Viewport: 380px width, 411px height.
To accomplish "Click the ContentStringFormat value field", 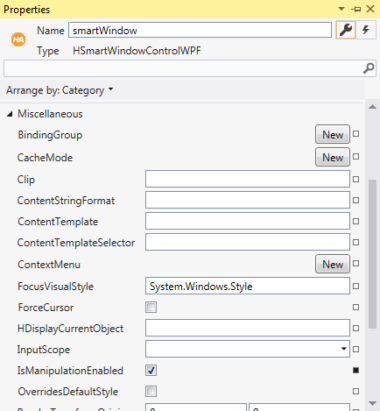I will point(247,200).
